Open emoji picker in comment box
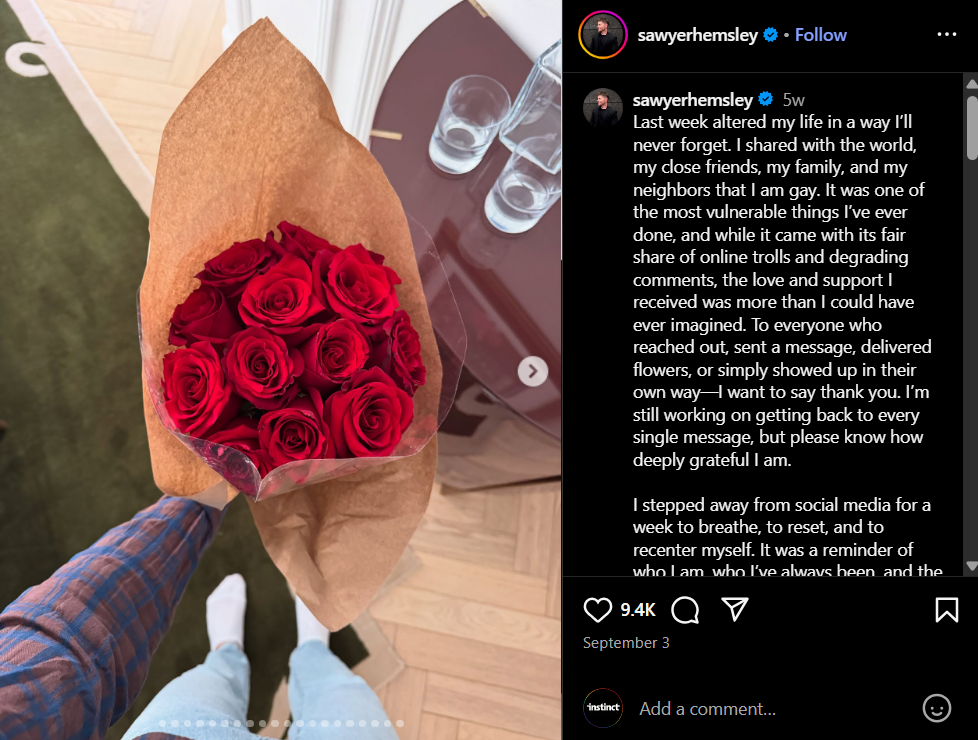This screenshot has height=740, width=978. coord(936,708)
